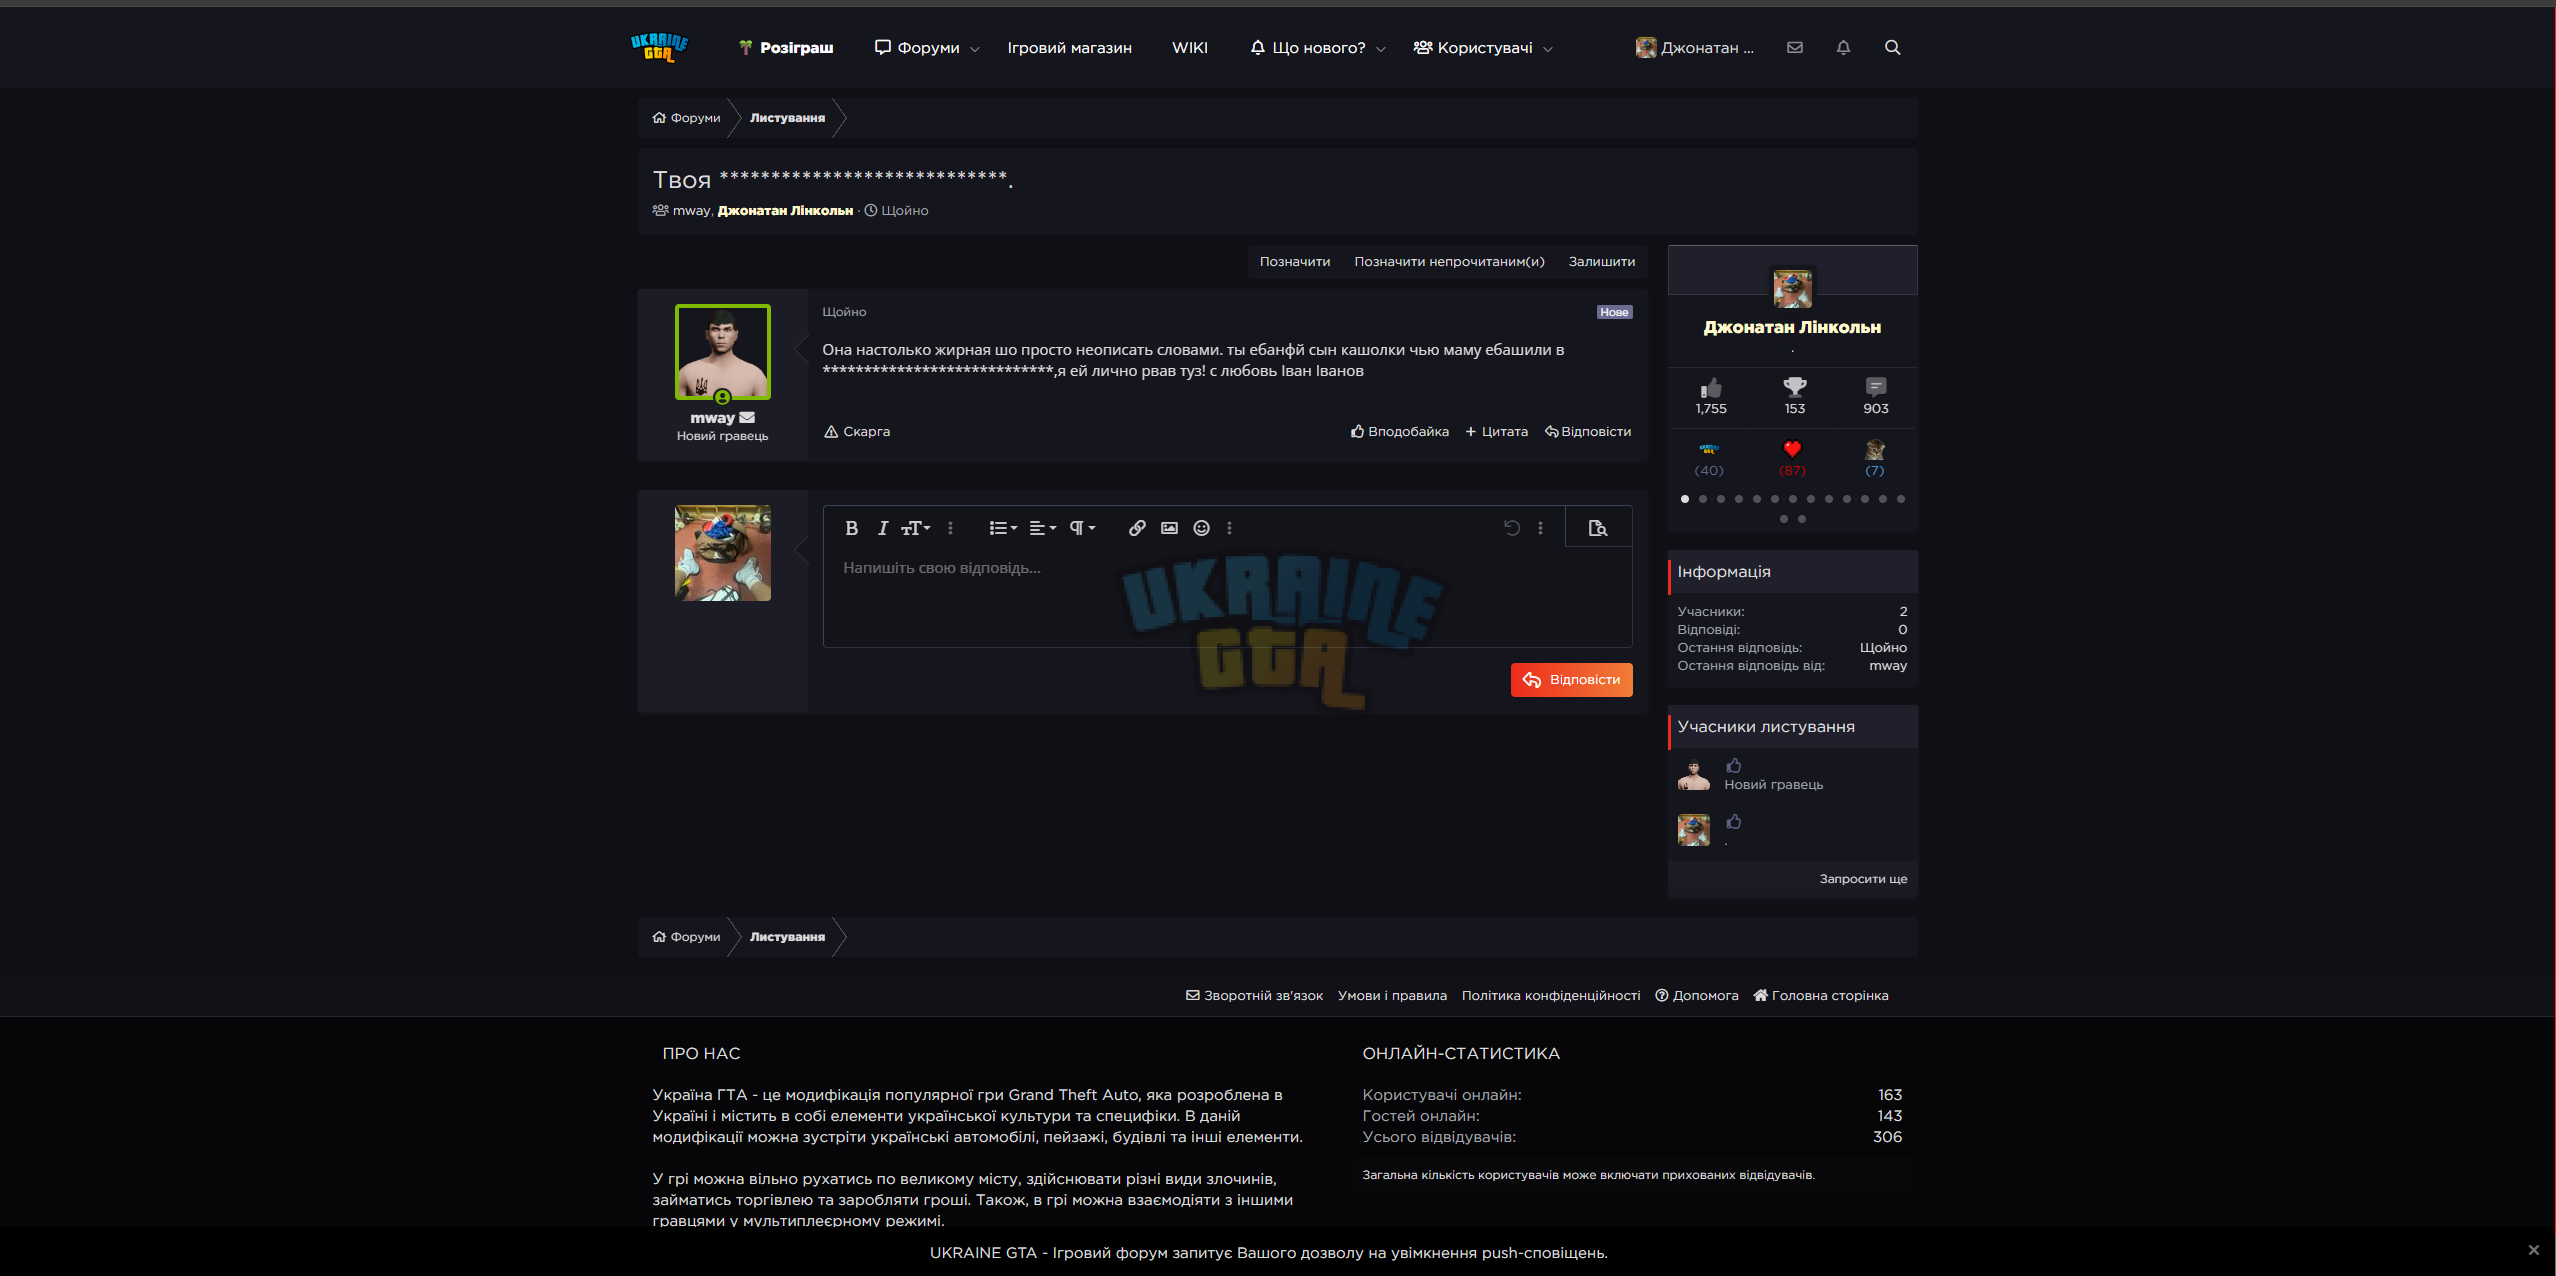The image size is (2556, 1276).
Task: Toggle italic text in reply editor
Action: pos(882,528)
